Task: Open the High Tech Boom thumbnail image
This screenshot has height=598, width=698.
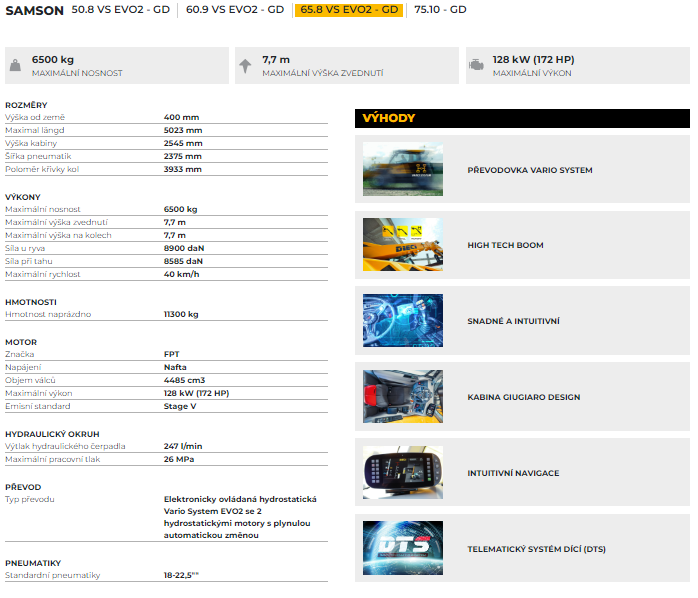Action: click(402, 244)
